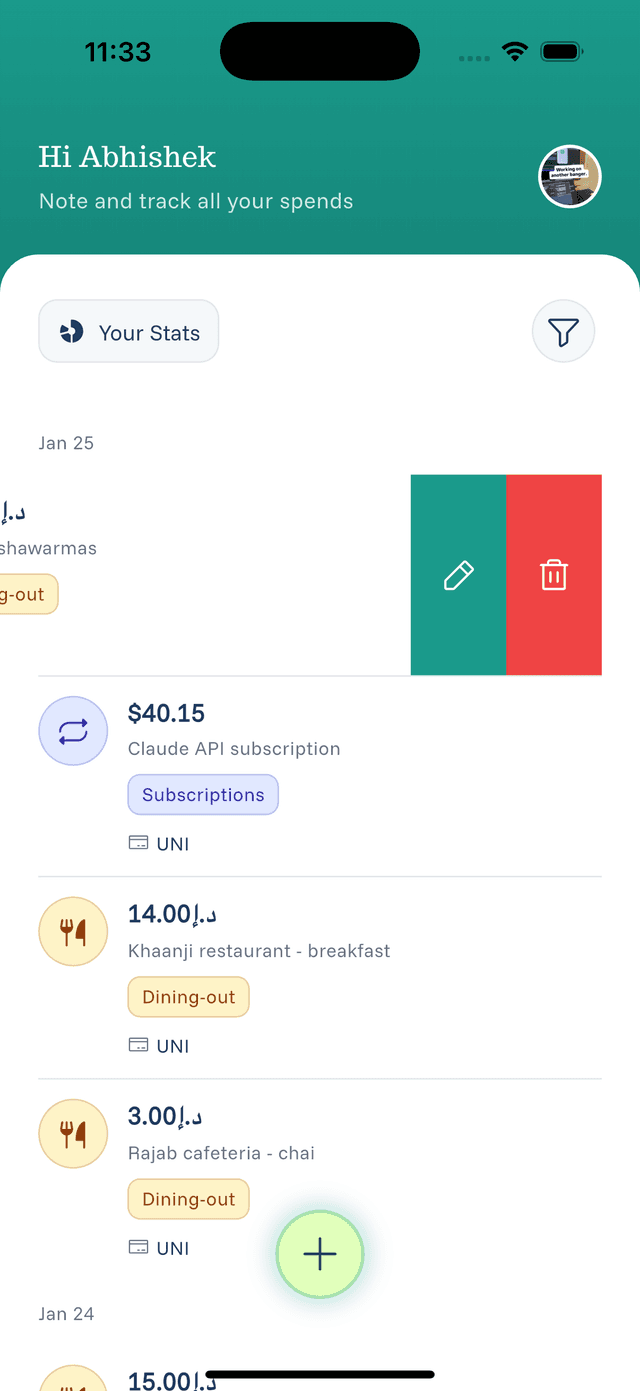Tap the red trash icon to delete shawarmas expense
Screen dimensions: 640x1391
click(x=554, y=574)
